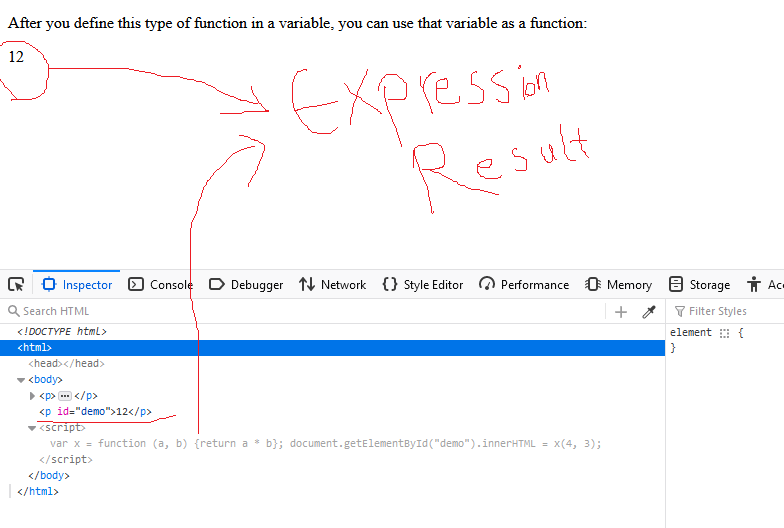Open the Style Editor tab
The image size is (784, 528).
point(422,284)
